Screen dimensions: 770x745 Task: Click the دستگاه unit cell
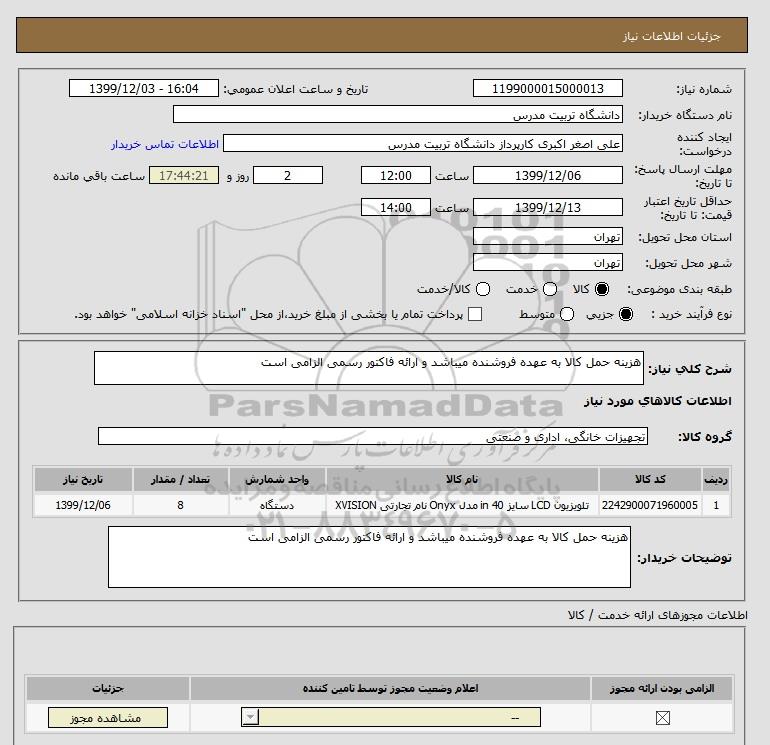(277, 505)
